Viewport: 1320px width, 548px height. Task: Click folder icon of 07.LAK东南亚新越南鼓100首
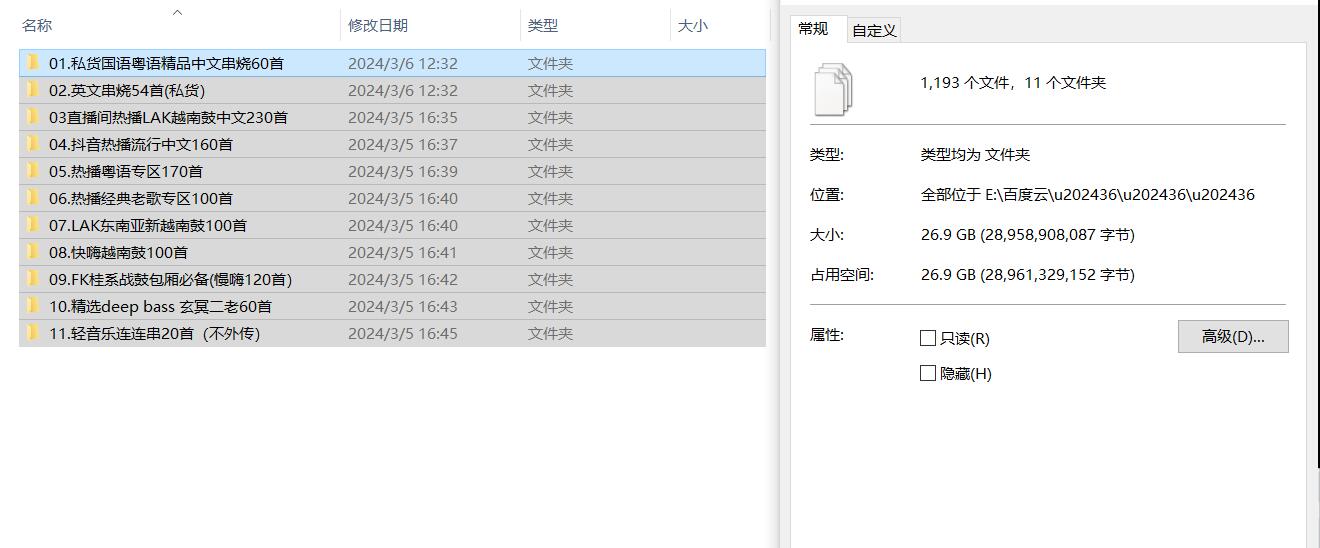point(33,225)
